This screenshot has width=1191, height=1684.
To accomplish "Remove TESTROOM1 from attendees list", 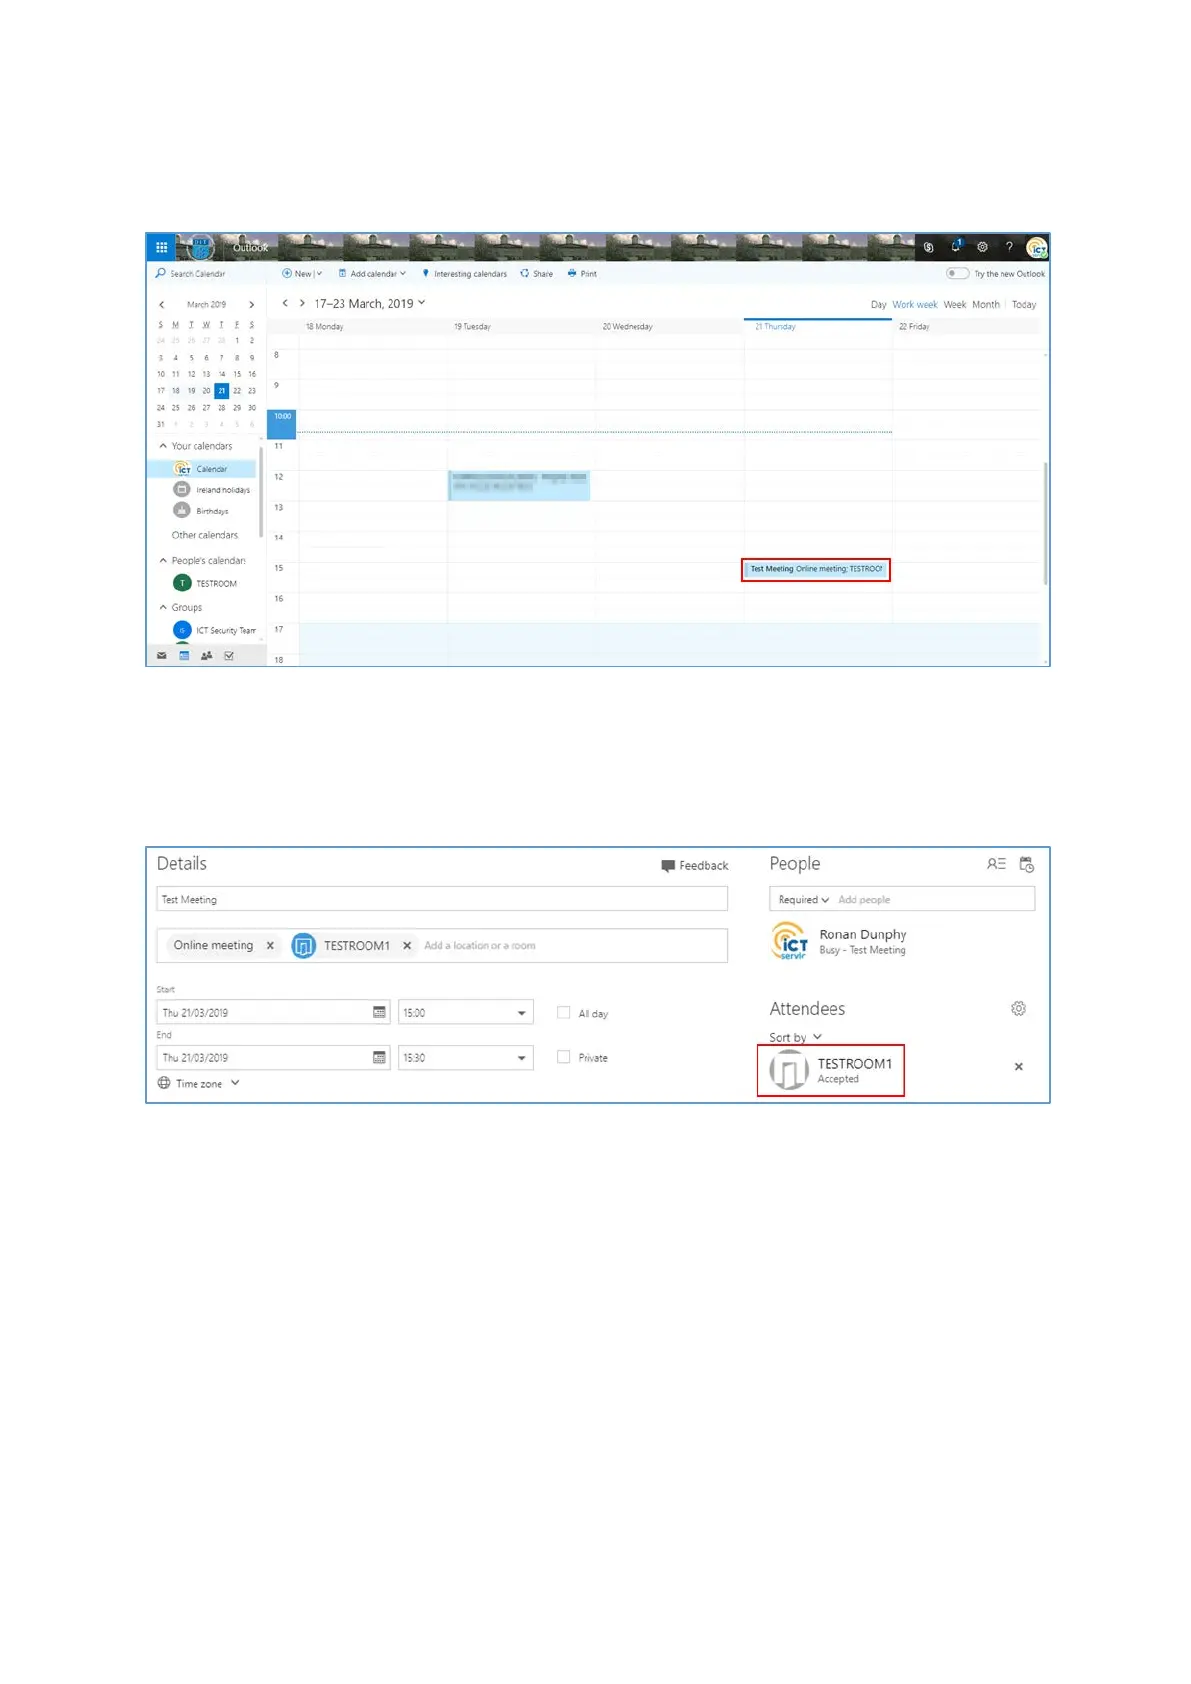I will (x=1018, y=1067).
